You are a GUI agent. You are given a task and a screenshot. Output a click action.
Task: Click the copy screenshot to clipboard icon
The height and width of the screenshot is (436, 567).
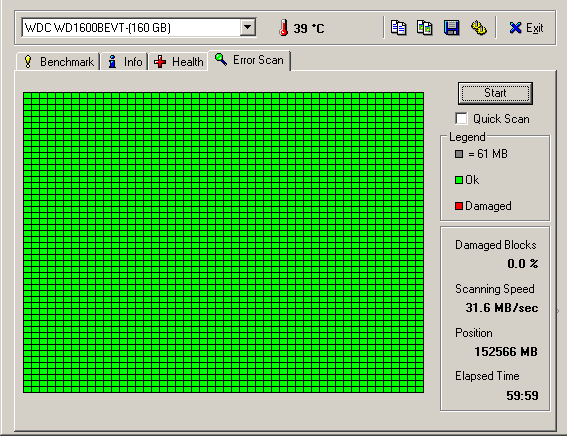(425, 28)
